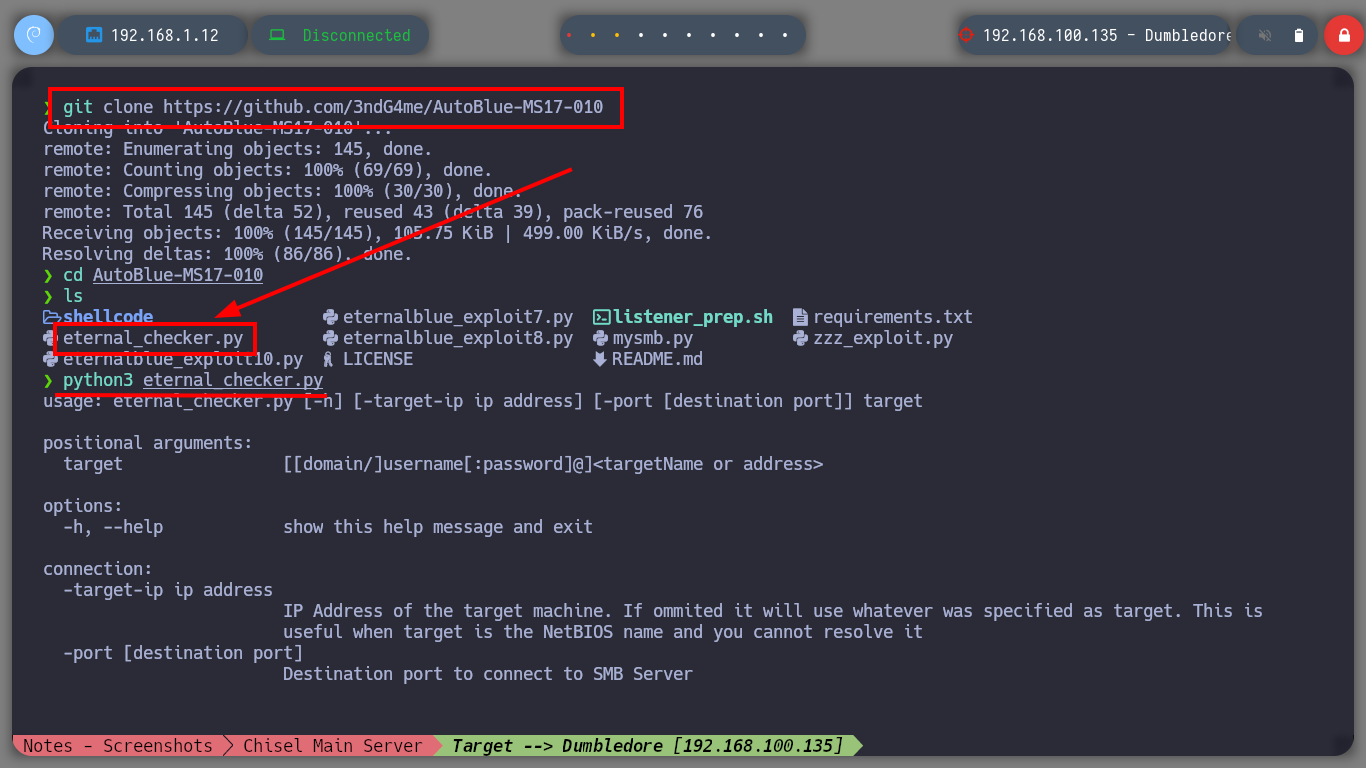Click the 'show this help message and exit' text
Viewport: 1366px width, 768px height.
pyautogui.click(x=438, y=527)
